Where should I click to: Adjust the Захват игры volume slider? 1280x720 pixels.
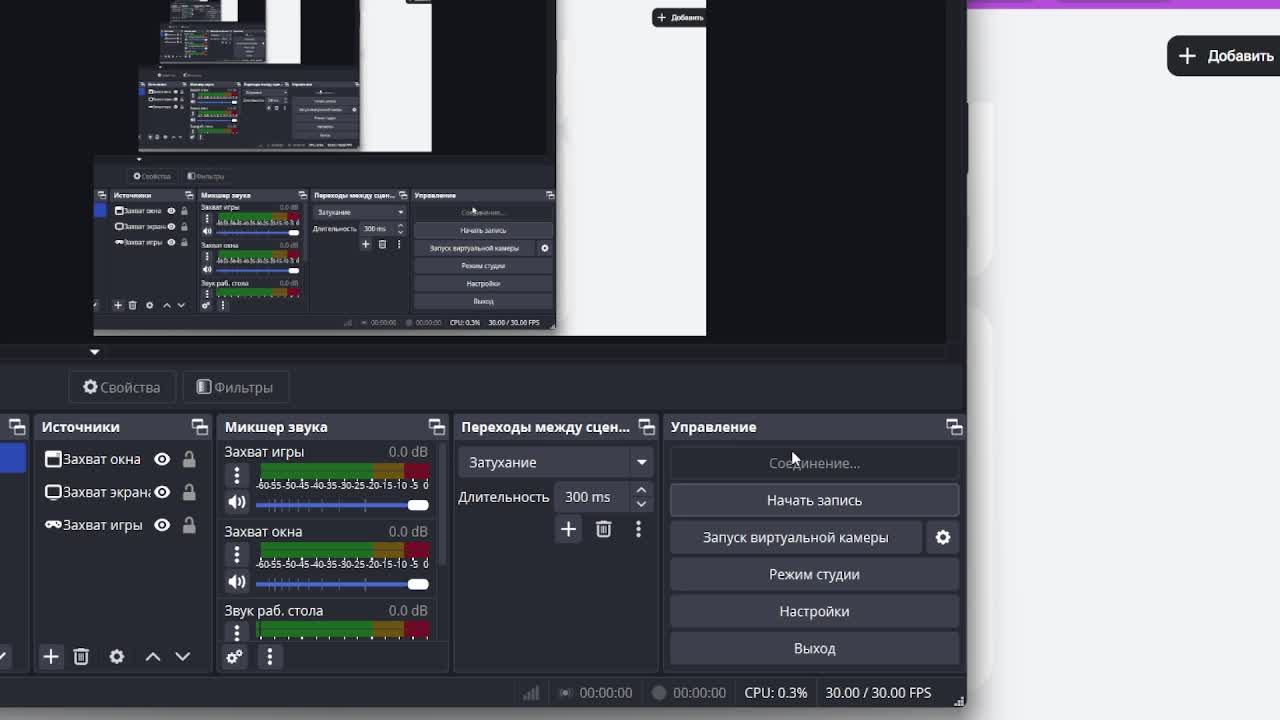click(x=342, y=505)
